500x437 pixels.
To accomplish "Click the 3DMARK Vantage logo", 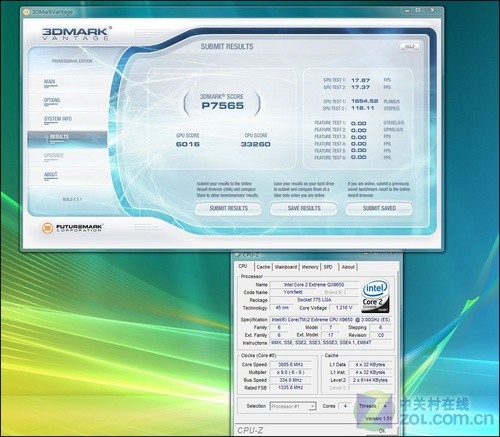I will [76, 34].
